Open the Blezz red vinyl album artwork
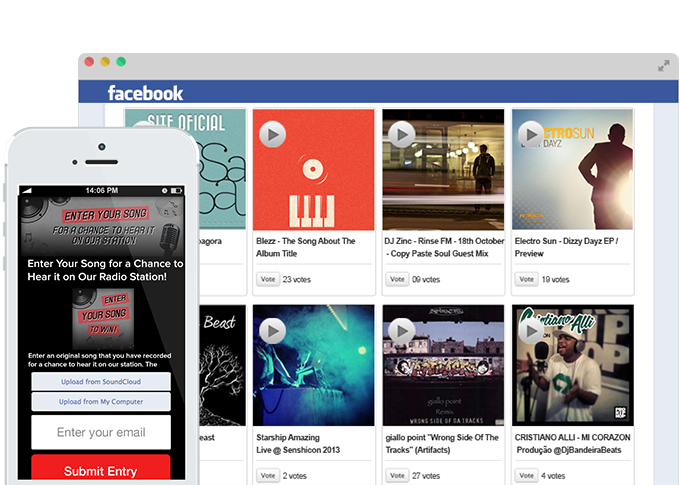This screenshot has height=485, width=679. [x=314, y=169]
